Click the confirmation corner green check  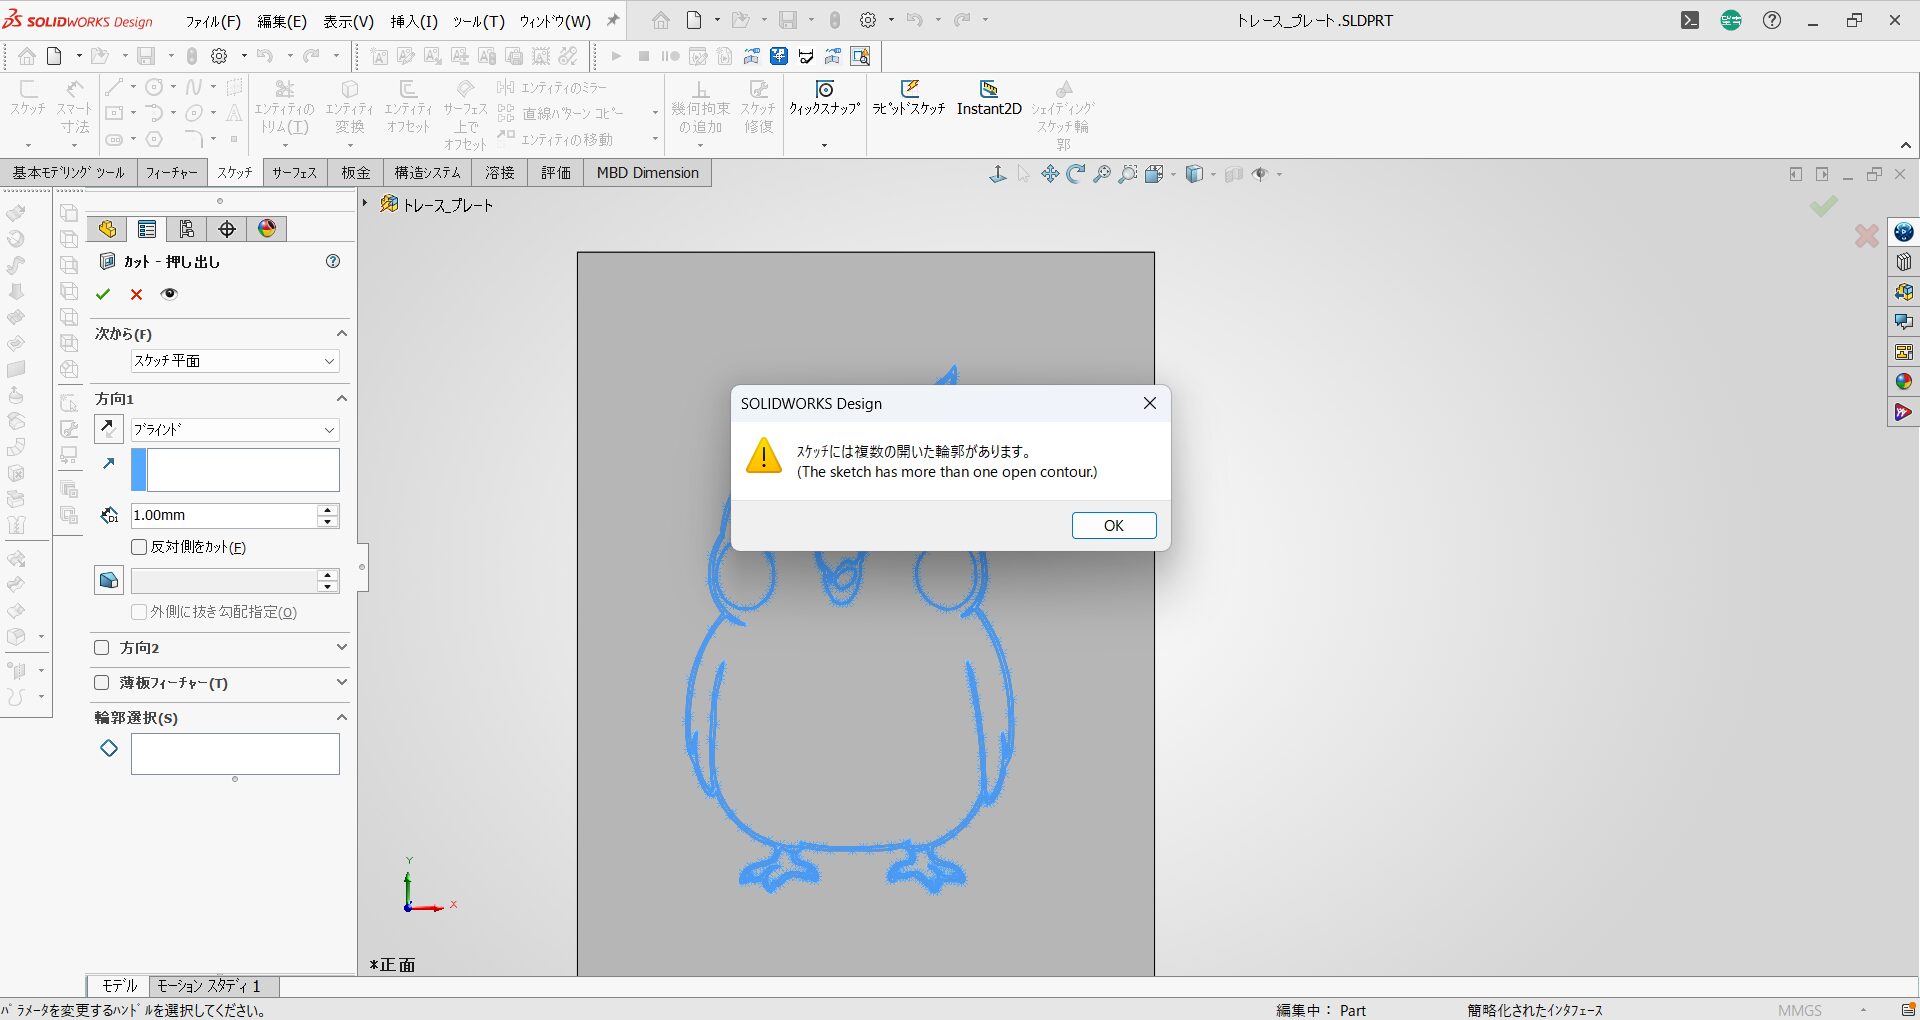click(x=1823, y=206)
